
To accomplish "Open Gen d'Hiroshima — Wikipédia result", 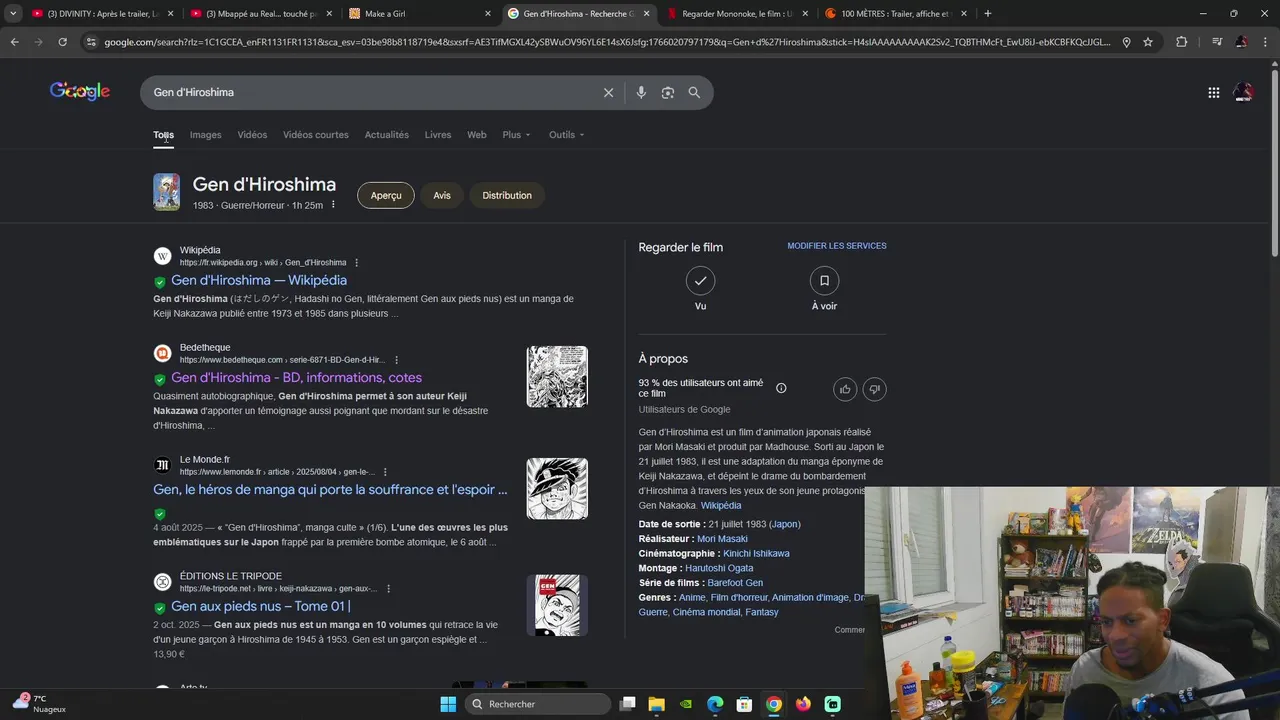I will (259, 280).
